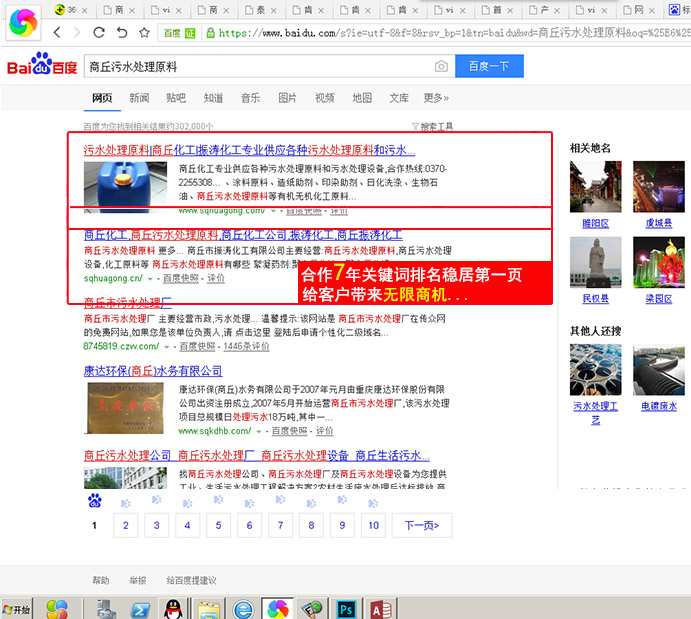The width and height of the screenshot is (691, 619).
Task: Open file explorer folder in taskbar
Action: pos(209,610)
